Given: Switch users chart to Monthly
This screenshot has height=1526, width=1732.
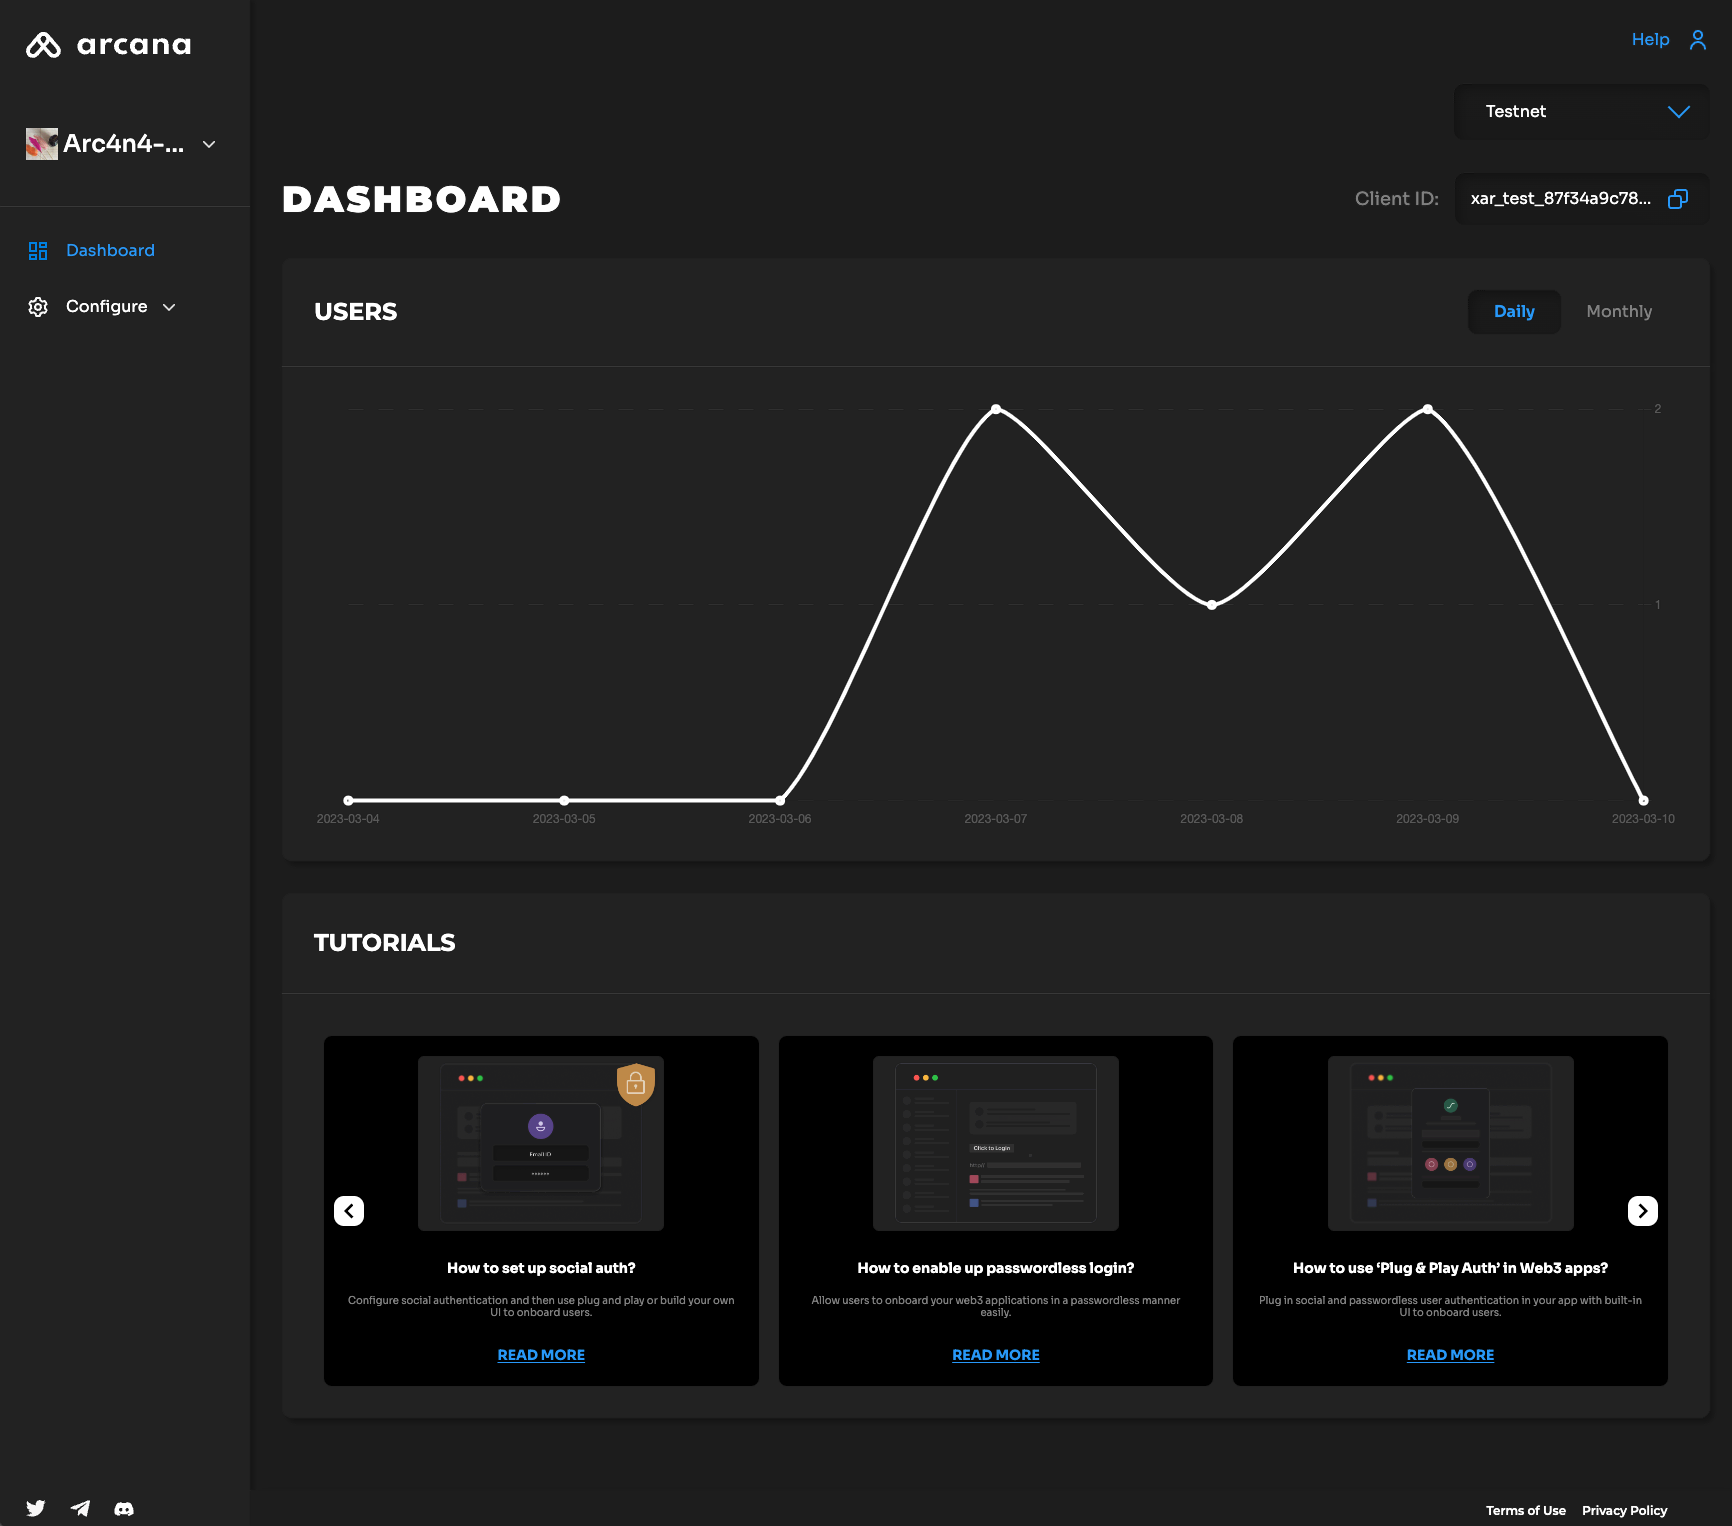Looking at the screenshot, I should tap(1619, 312).
